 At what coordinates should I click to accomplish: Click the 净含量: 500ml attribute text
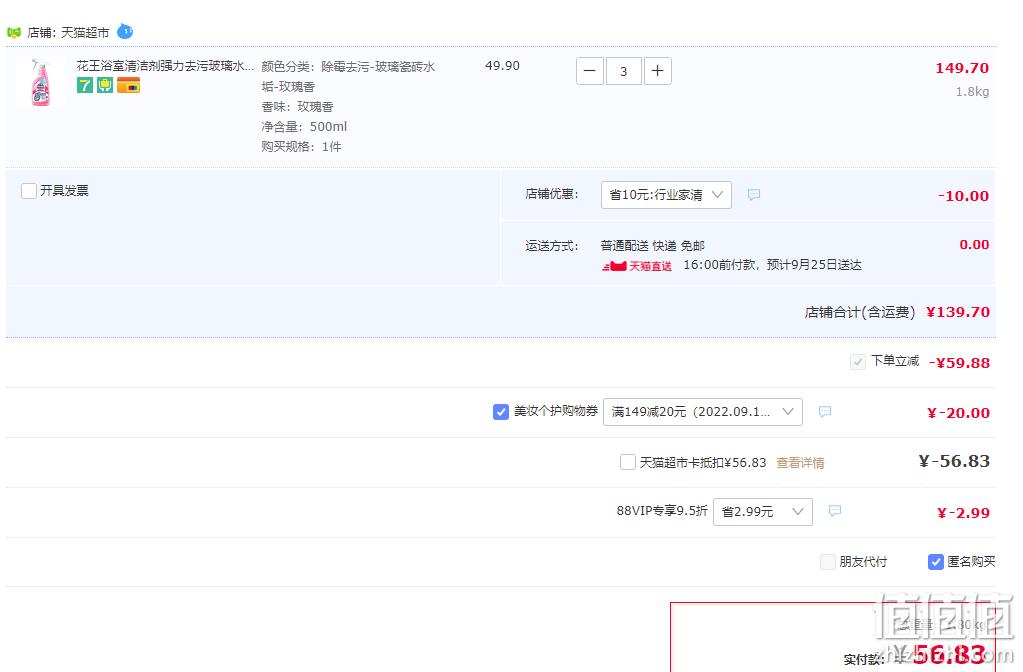tap(304, 127)
